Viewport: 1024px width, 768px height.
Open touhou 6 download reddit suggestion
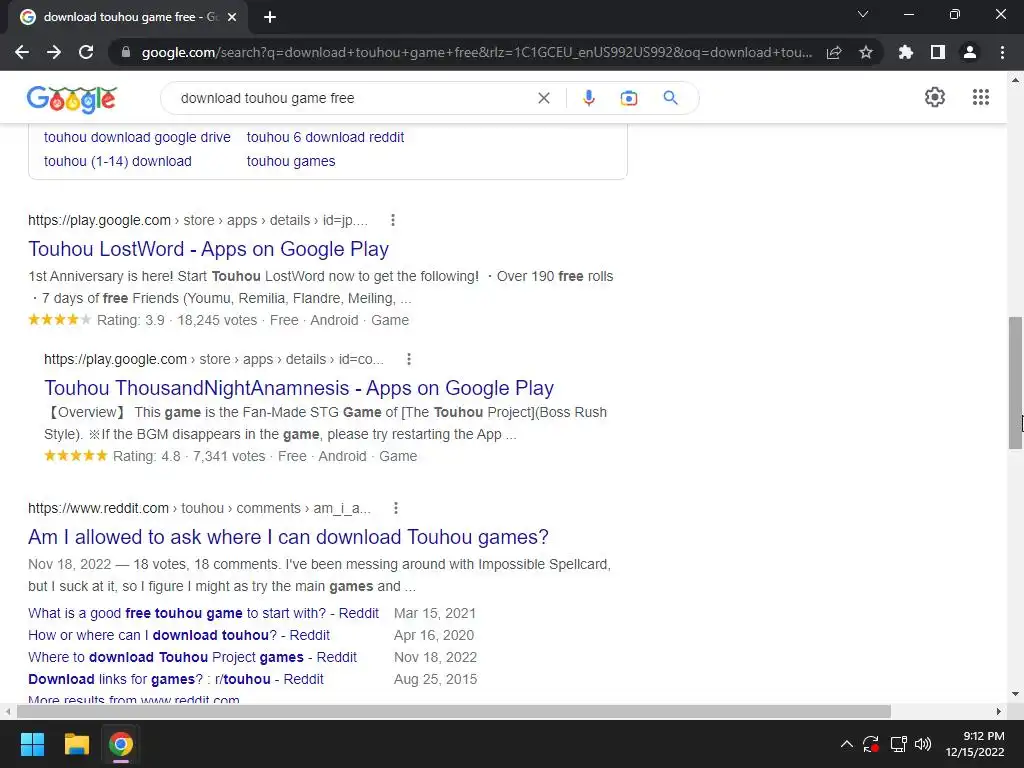coord(325,137)
